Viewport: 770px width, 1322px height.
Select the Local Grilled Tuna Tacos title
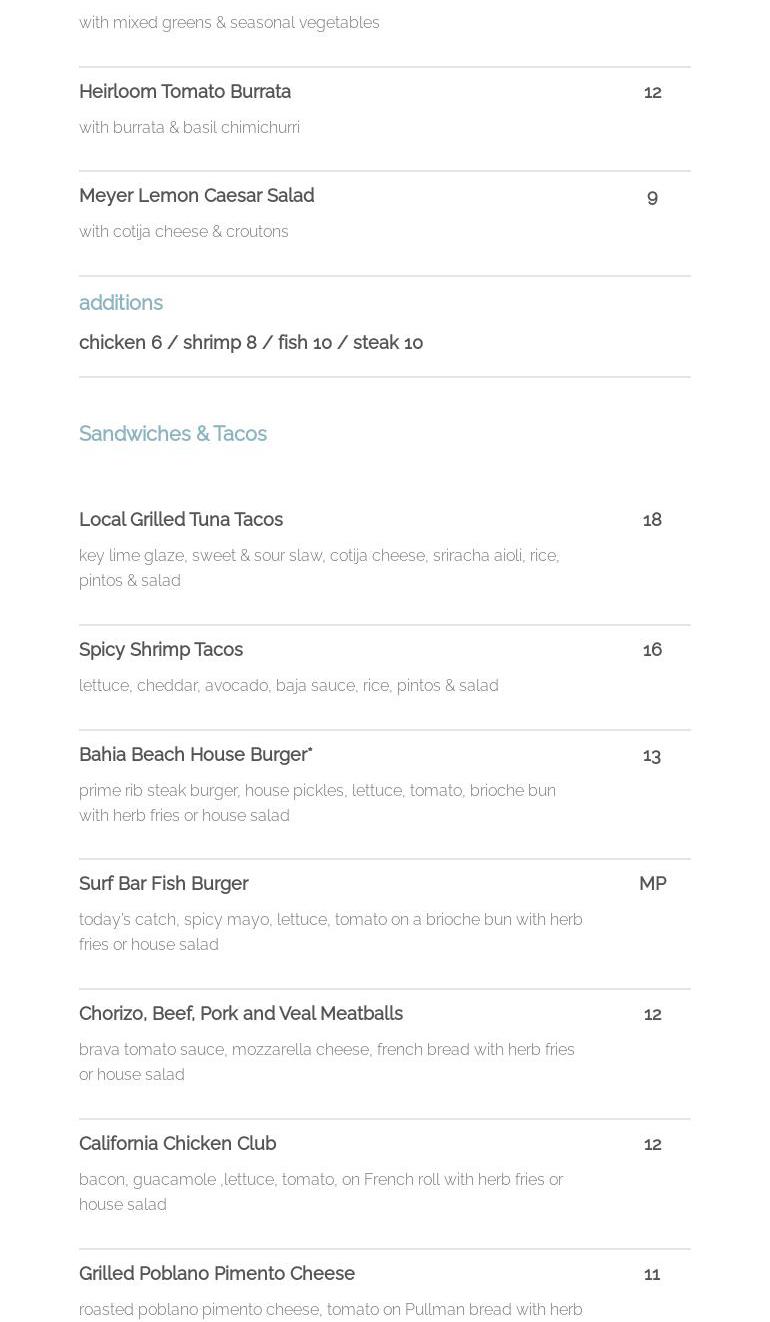(181, 519)
